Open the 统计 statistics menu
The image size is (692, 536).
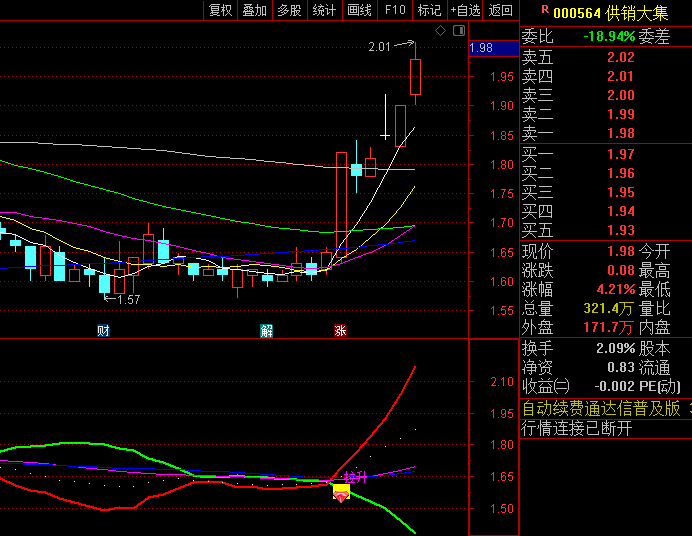tap(324, 10)
